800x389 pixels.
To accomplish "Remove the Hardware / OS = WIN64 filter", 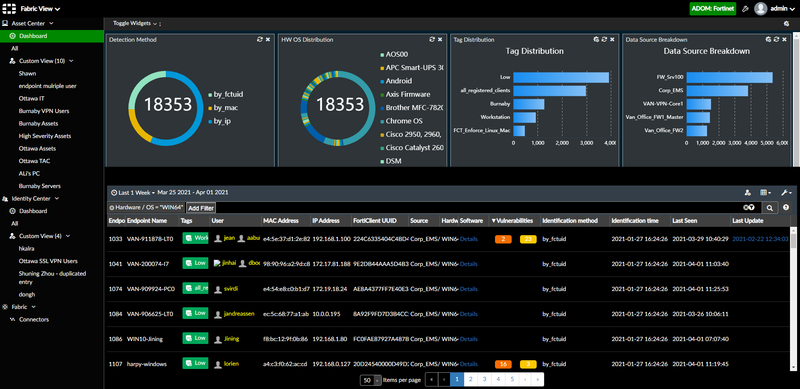I will click(x=112, y=207).
